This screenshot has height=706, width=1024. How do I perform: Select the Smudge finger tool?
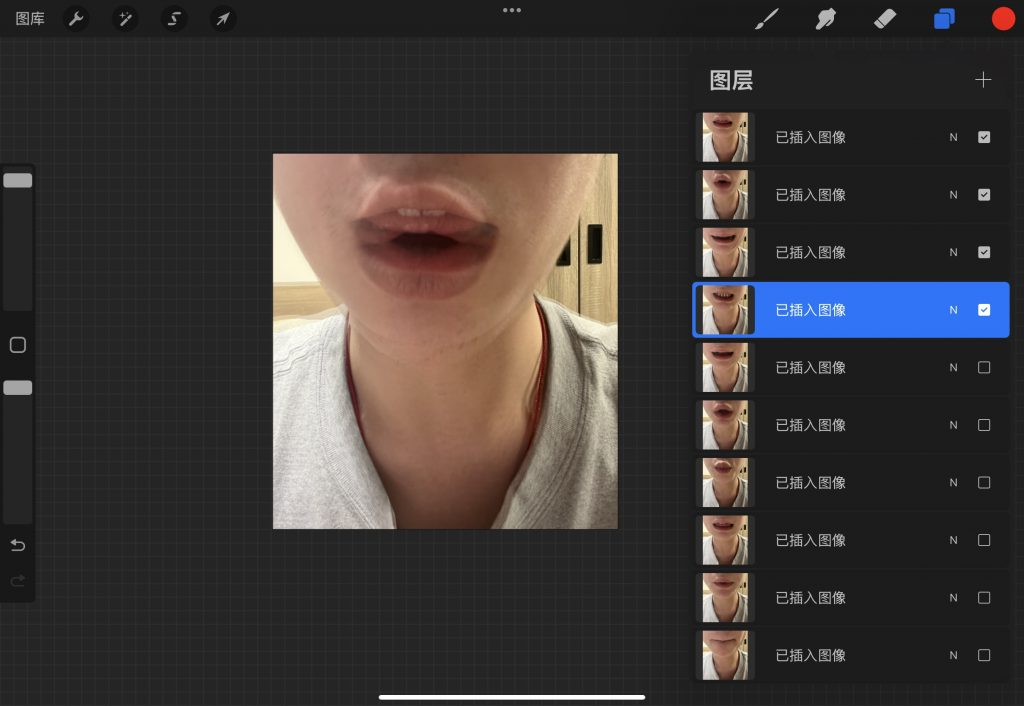tap(825, 19)
